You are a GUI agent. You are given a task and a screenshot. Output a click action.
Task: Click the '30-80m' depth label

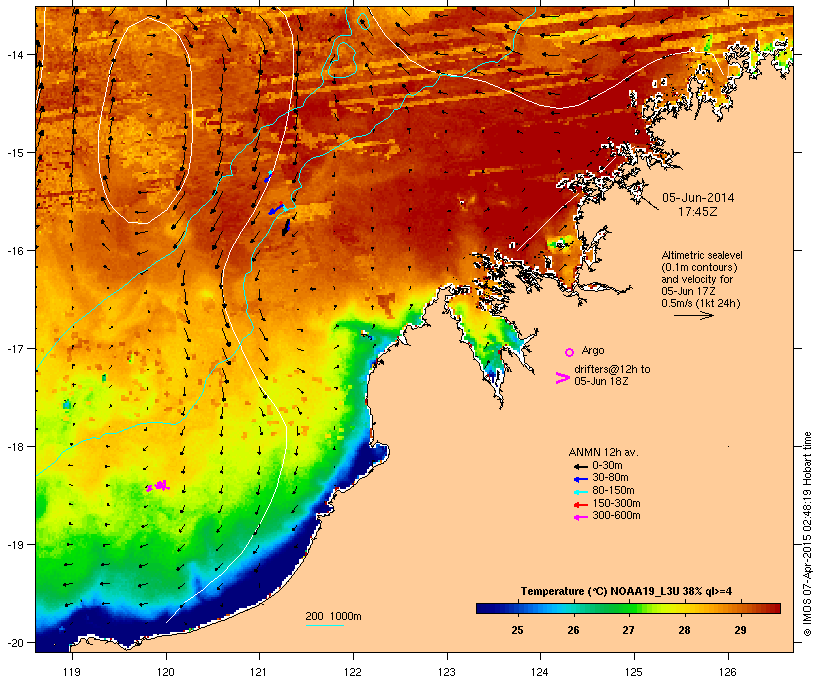[x=610, y=478]
